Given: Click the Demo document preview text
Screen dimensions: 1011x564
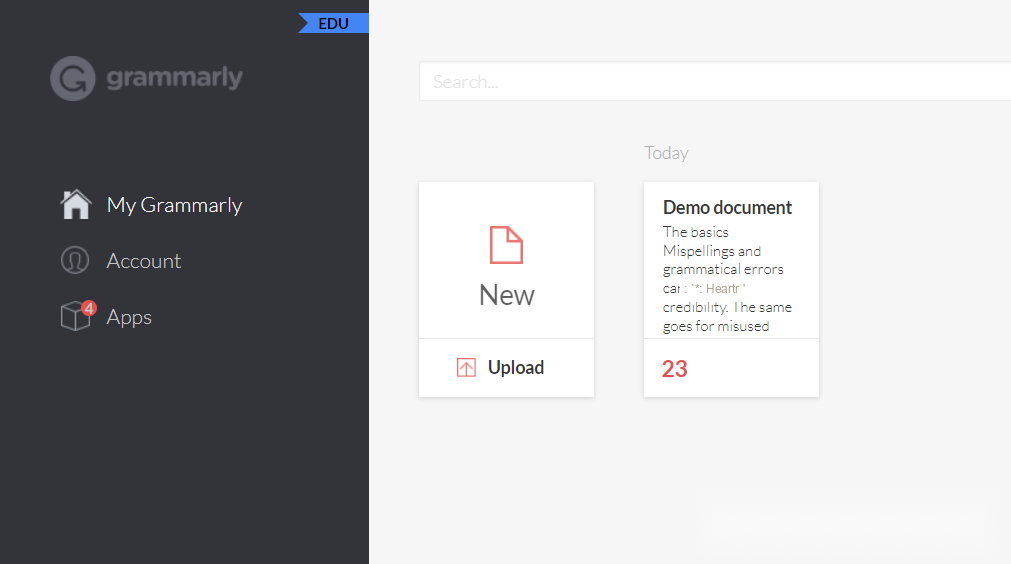Looking at the screenshot, I should (727, 279).
